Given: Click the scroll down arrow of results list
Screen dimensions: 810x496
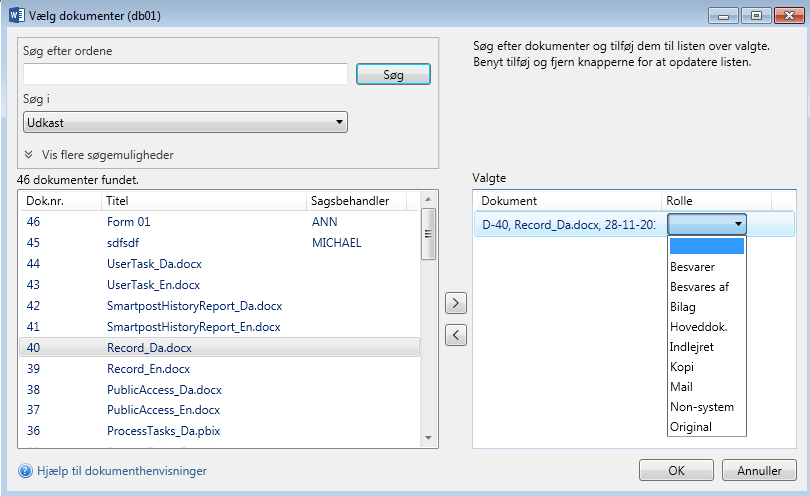Looking at the screenshot, I should click(x=428, y=438).
